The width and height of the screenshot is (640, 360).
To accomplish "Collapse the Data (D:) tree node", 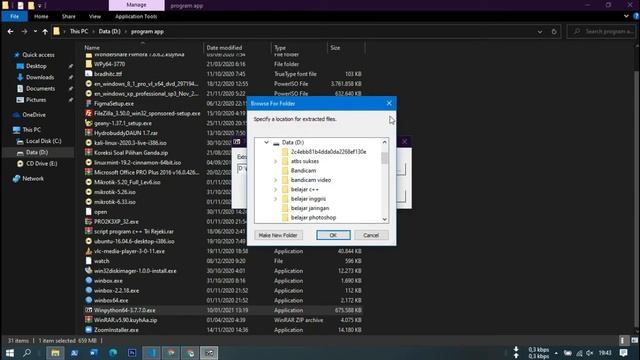I will click(x=266, y=142).
